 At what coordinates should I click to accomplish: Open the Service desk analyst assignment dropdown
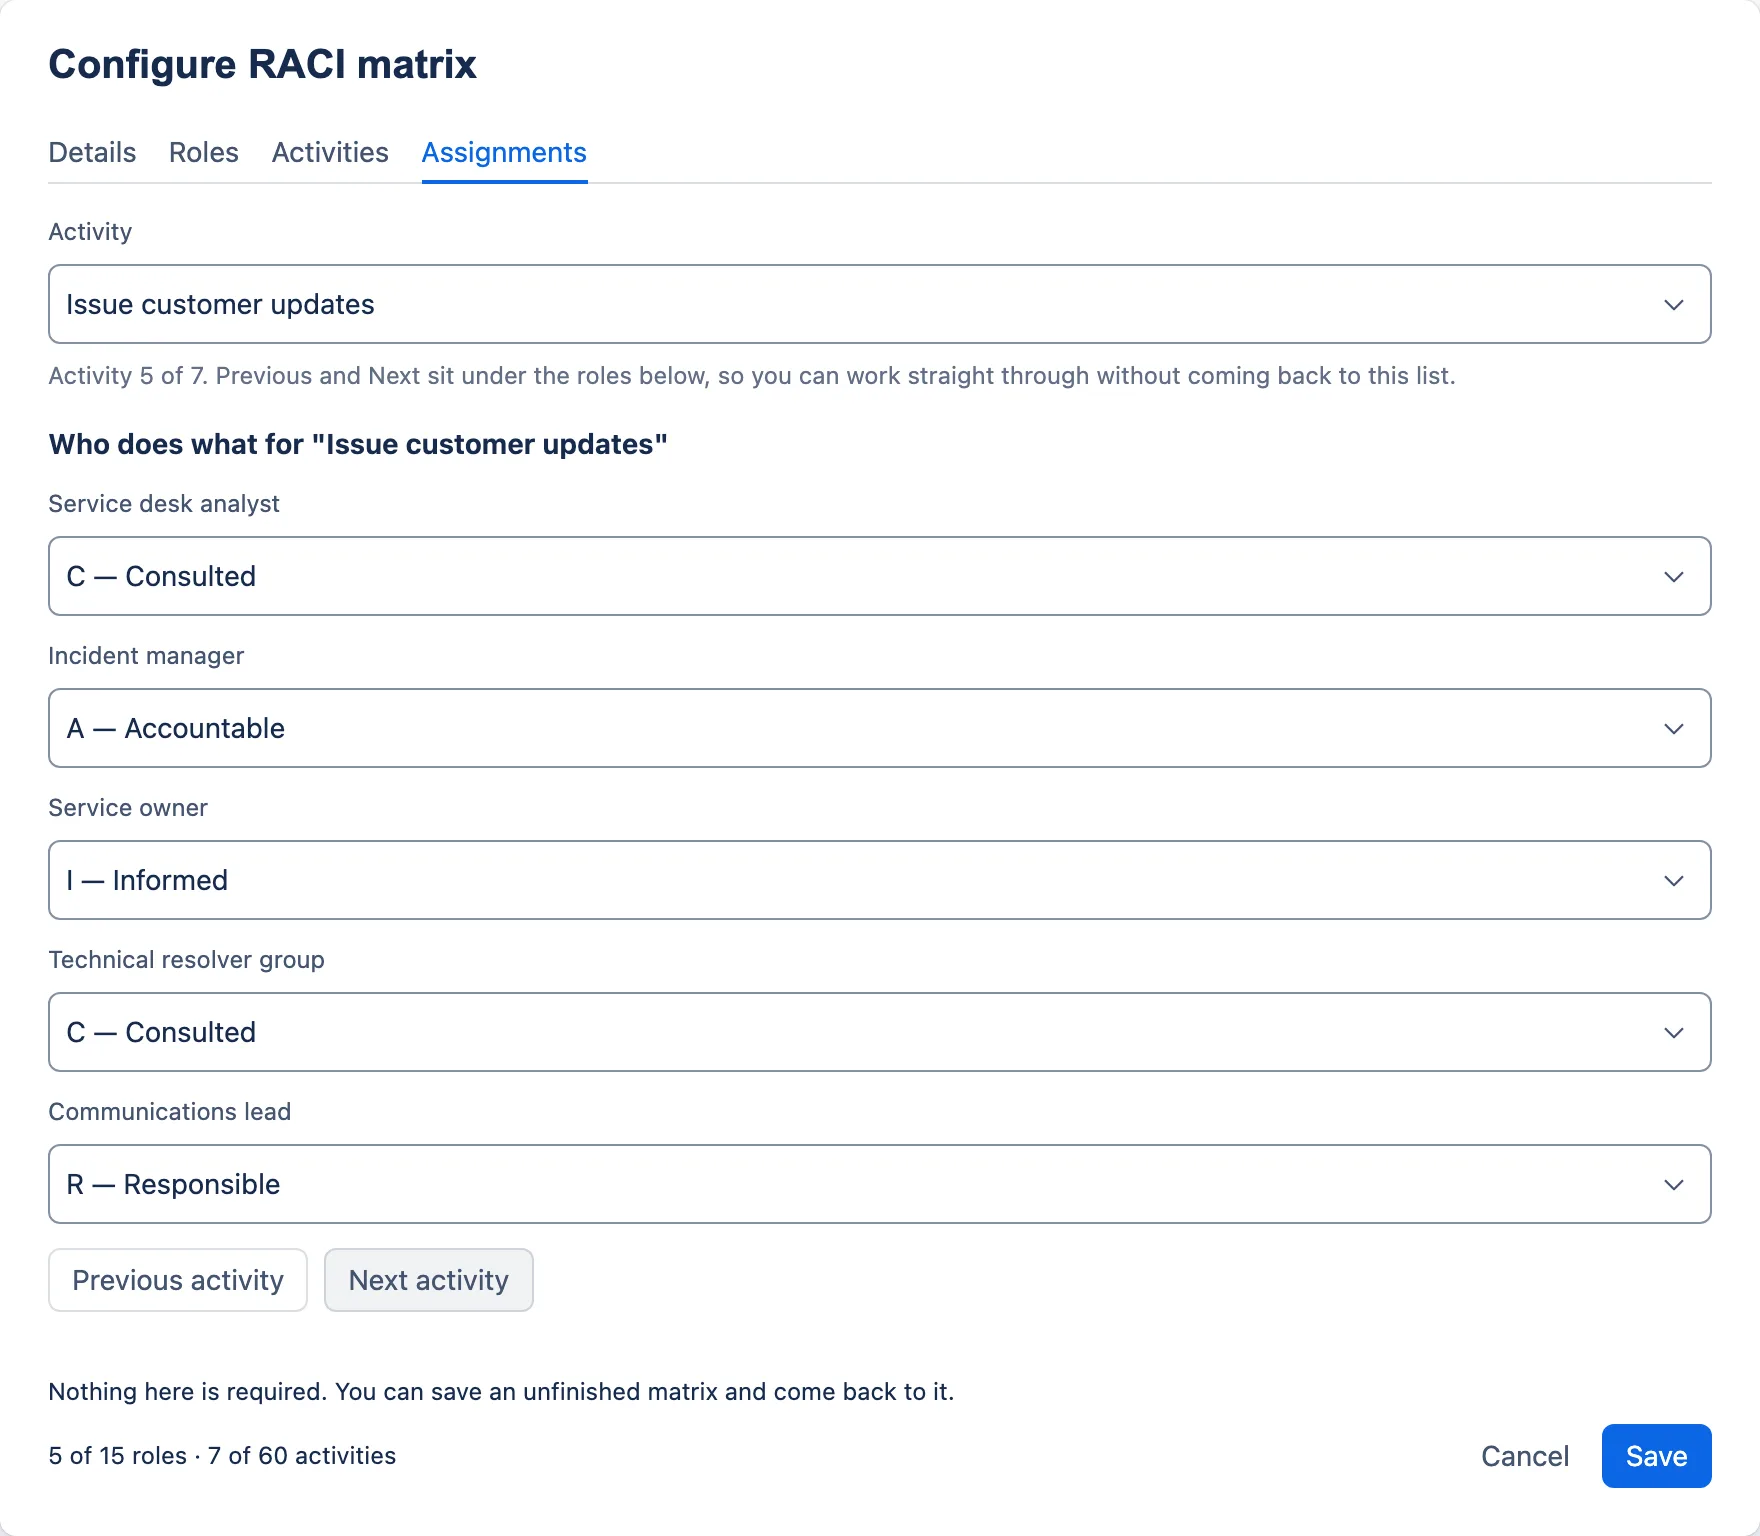point(880,576)
